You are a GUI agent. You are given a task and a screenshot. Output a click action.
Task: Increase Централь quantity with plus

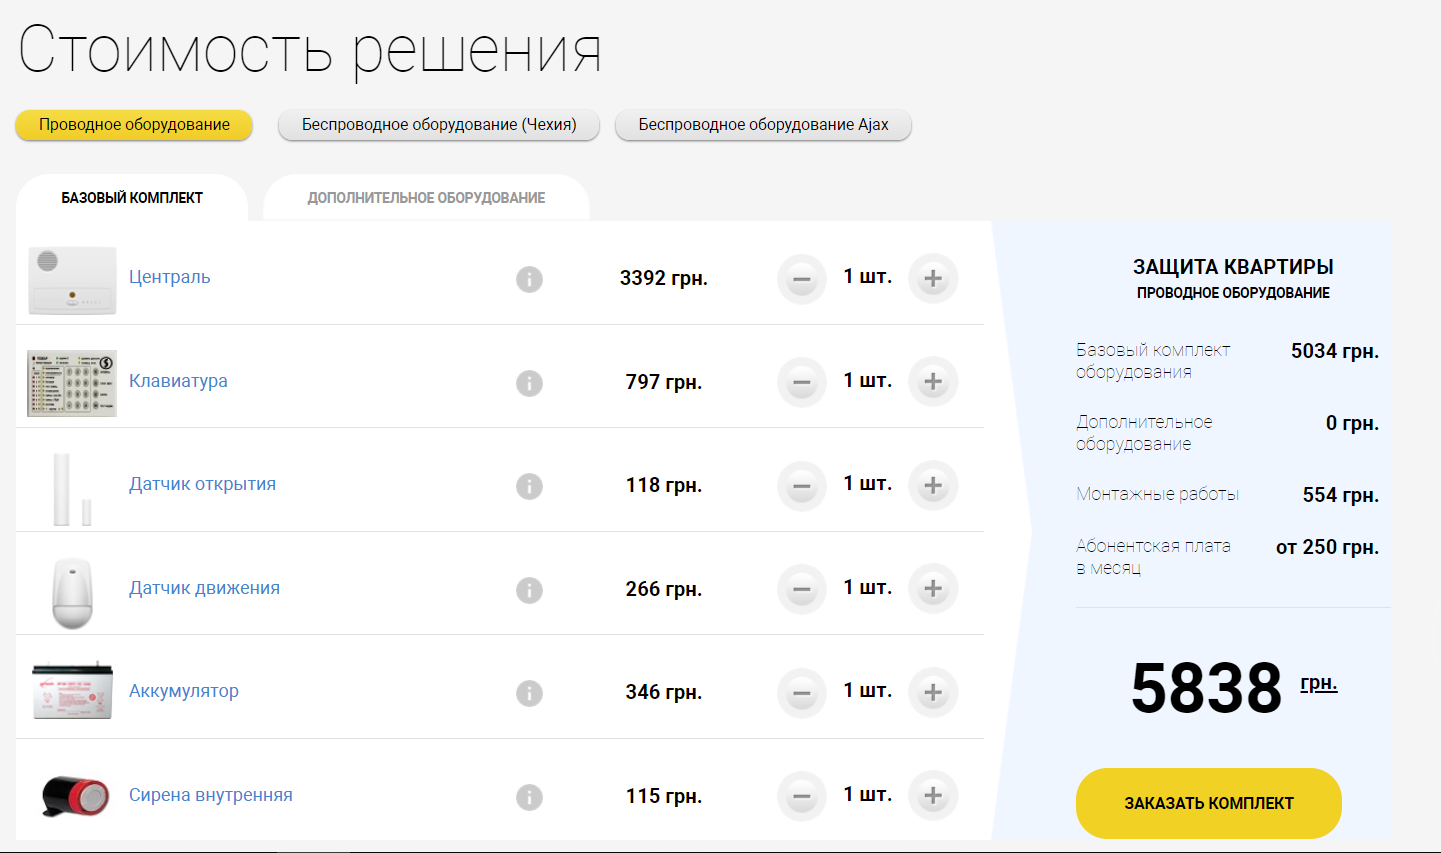933,279
